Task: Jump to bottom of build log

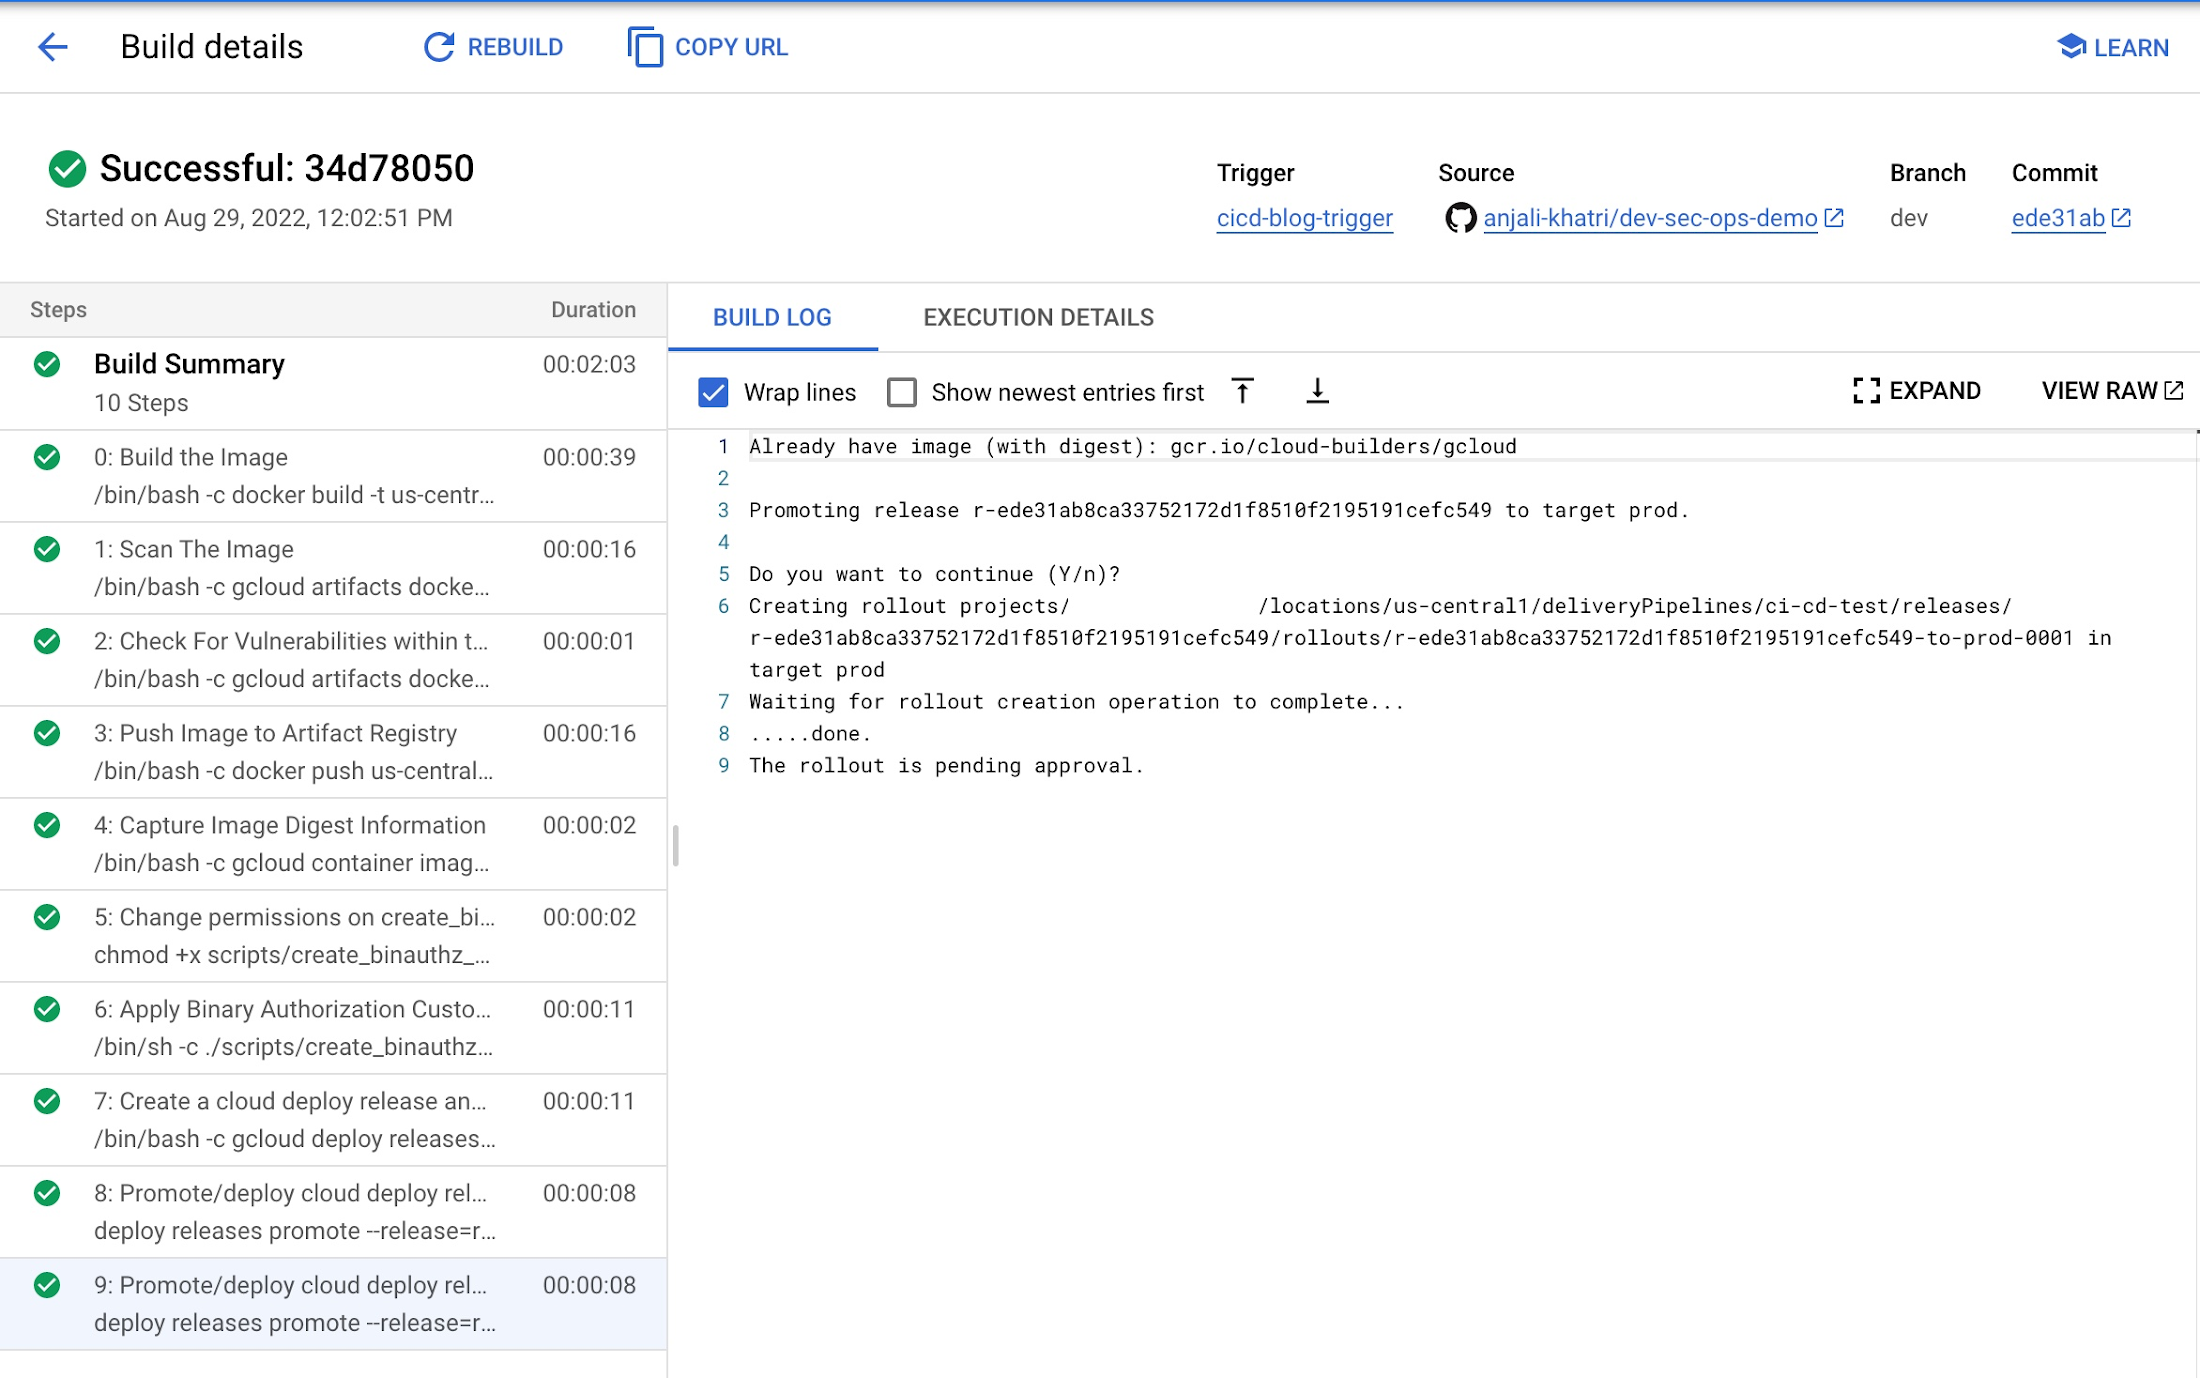Action: (1317, 391)
